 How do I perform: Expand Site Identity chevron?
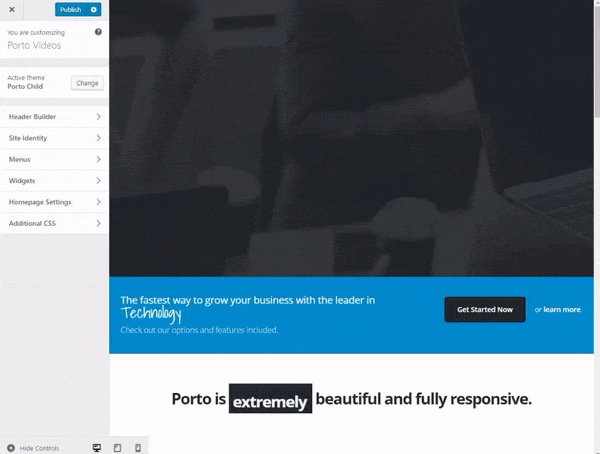click(x=98, y=138)
